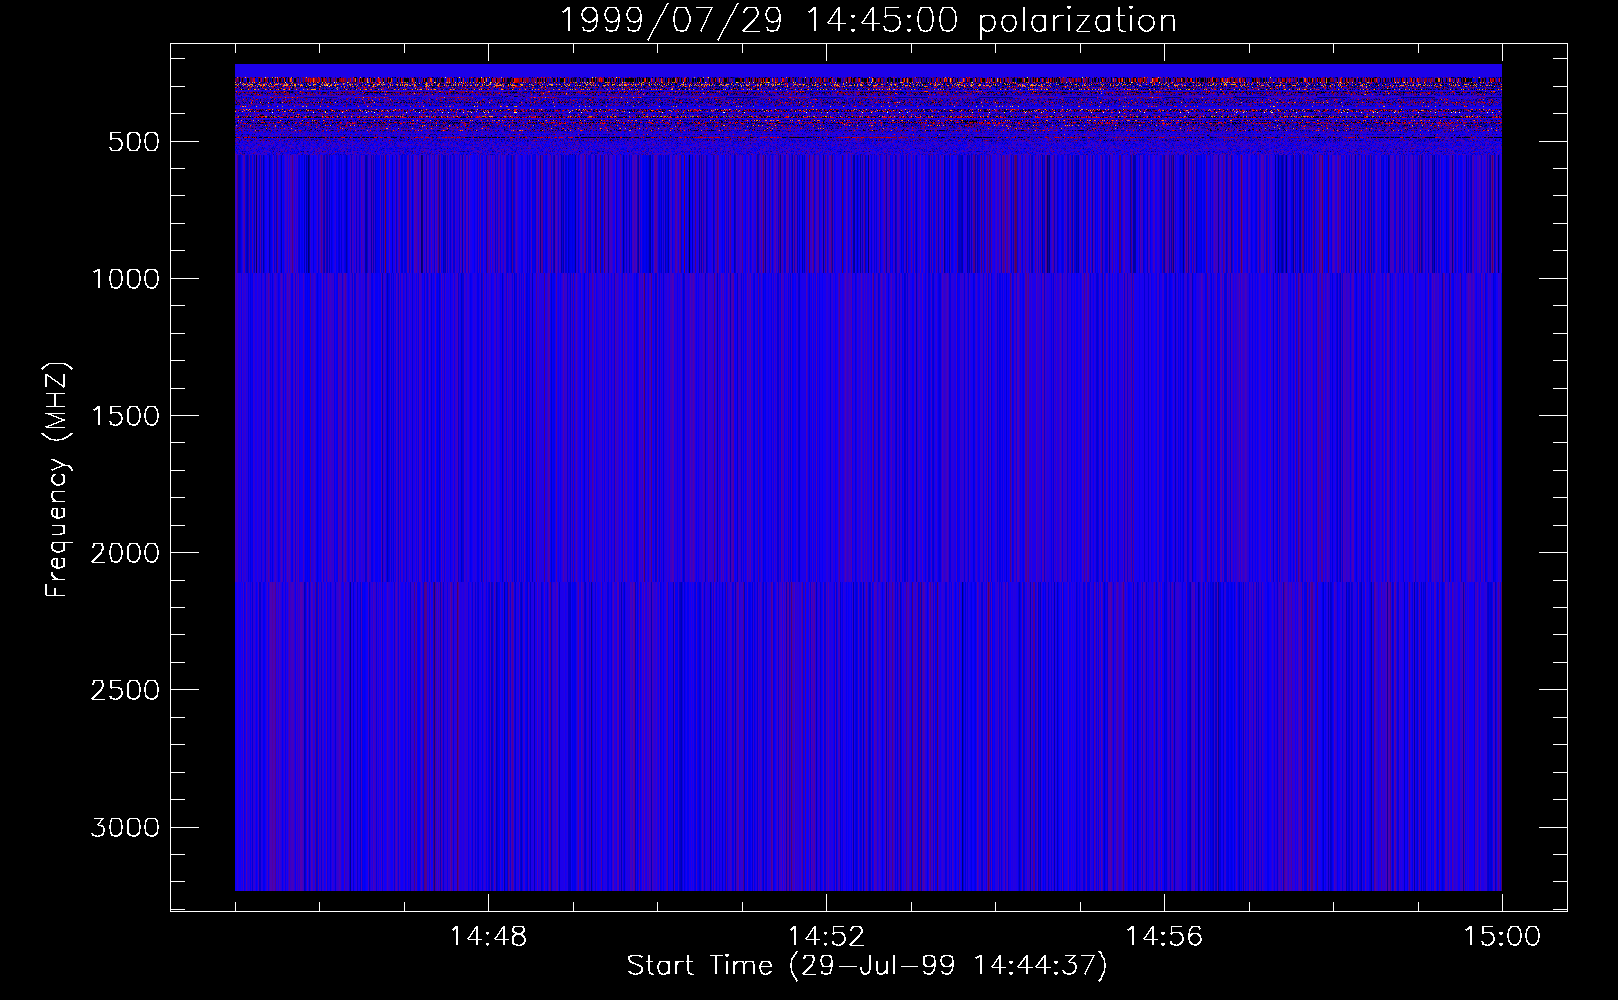The height and width of the screenshot is (1000, 1618).
Task: Select the 14:52 time tick label
Action: [825, 937]
